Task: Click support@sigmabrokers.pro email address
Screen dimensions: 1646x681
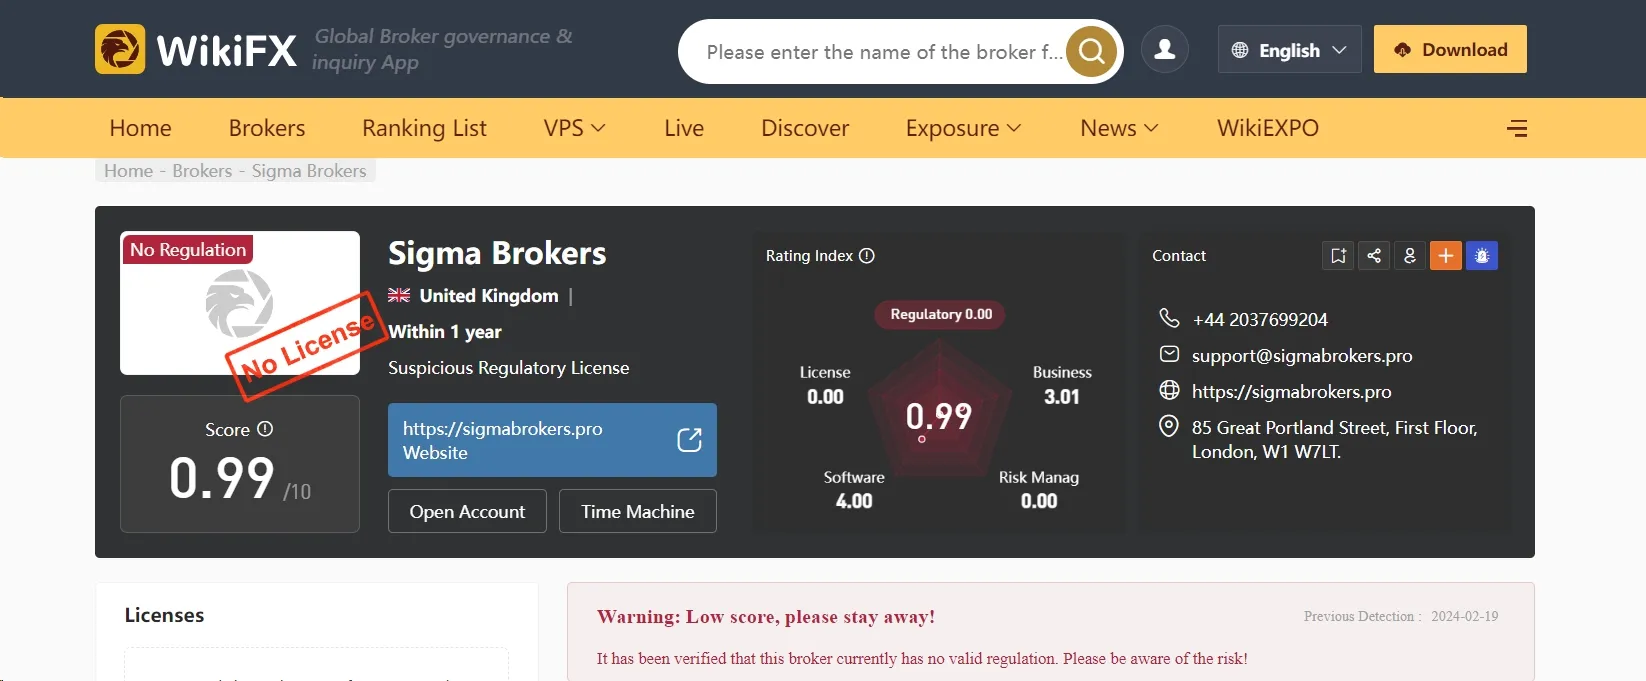Action: tap(1302, 356)
